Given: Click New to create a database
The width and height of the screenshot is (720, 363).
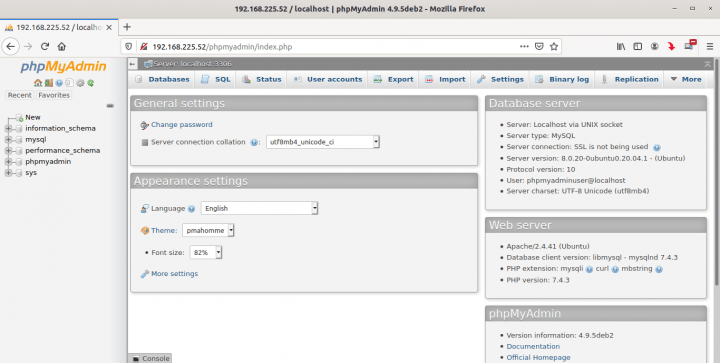Looking at the screenshot, I should click(x=33, y=117).
